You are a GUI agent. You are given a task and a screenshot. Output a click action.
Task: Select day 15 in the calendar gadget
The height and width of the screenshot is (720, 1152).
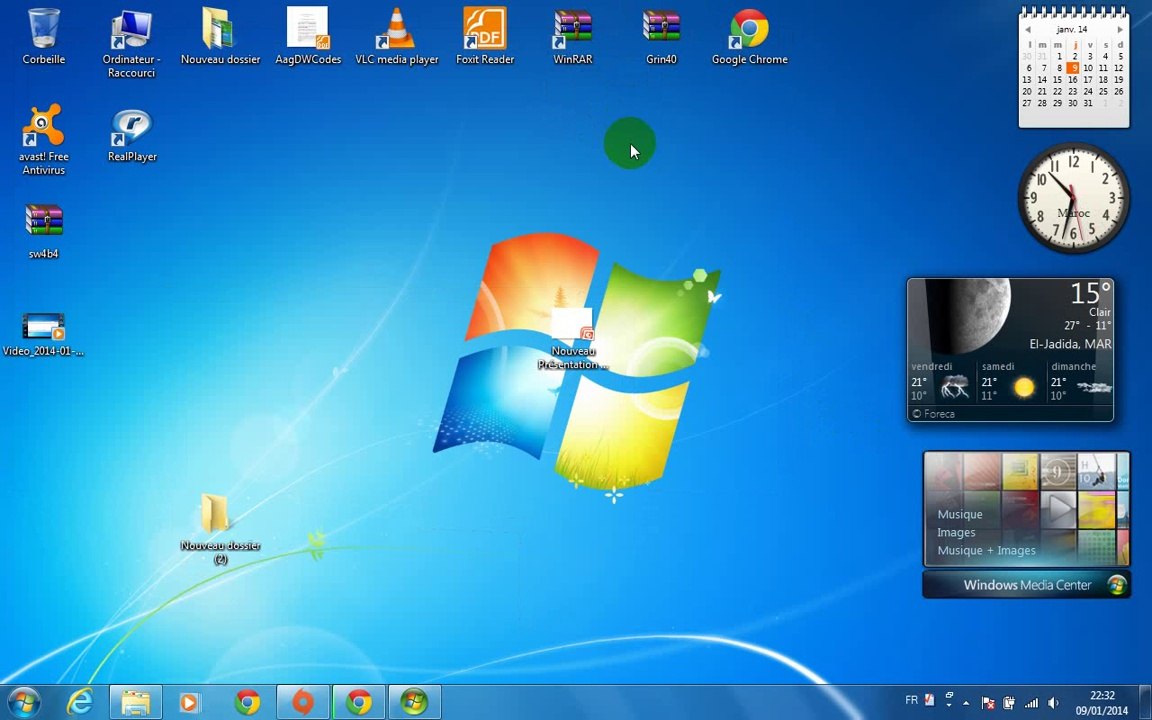[x=1057, y=79]
